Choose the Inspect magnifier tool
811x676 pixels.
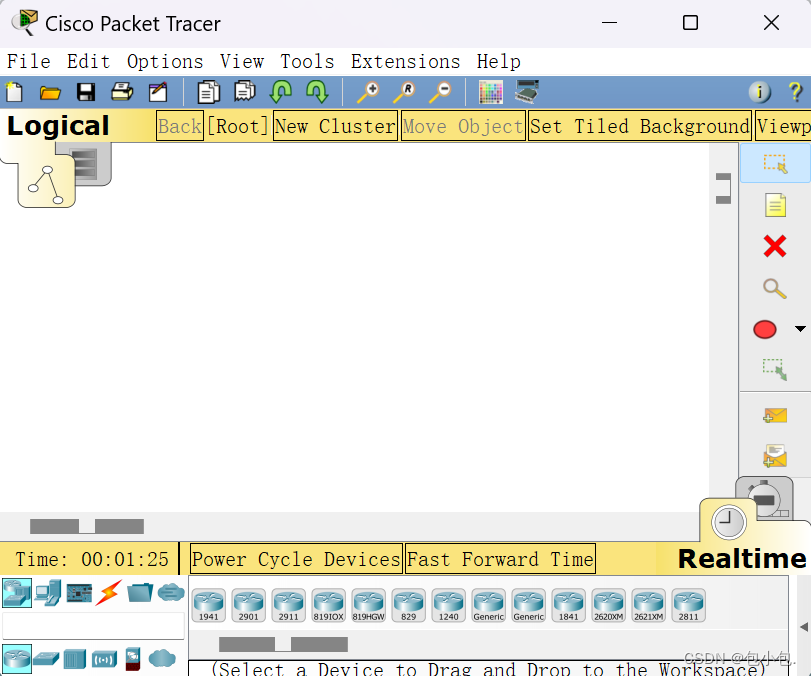[x=775, y=288]
